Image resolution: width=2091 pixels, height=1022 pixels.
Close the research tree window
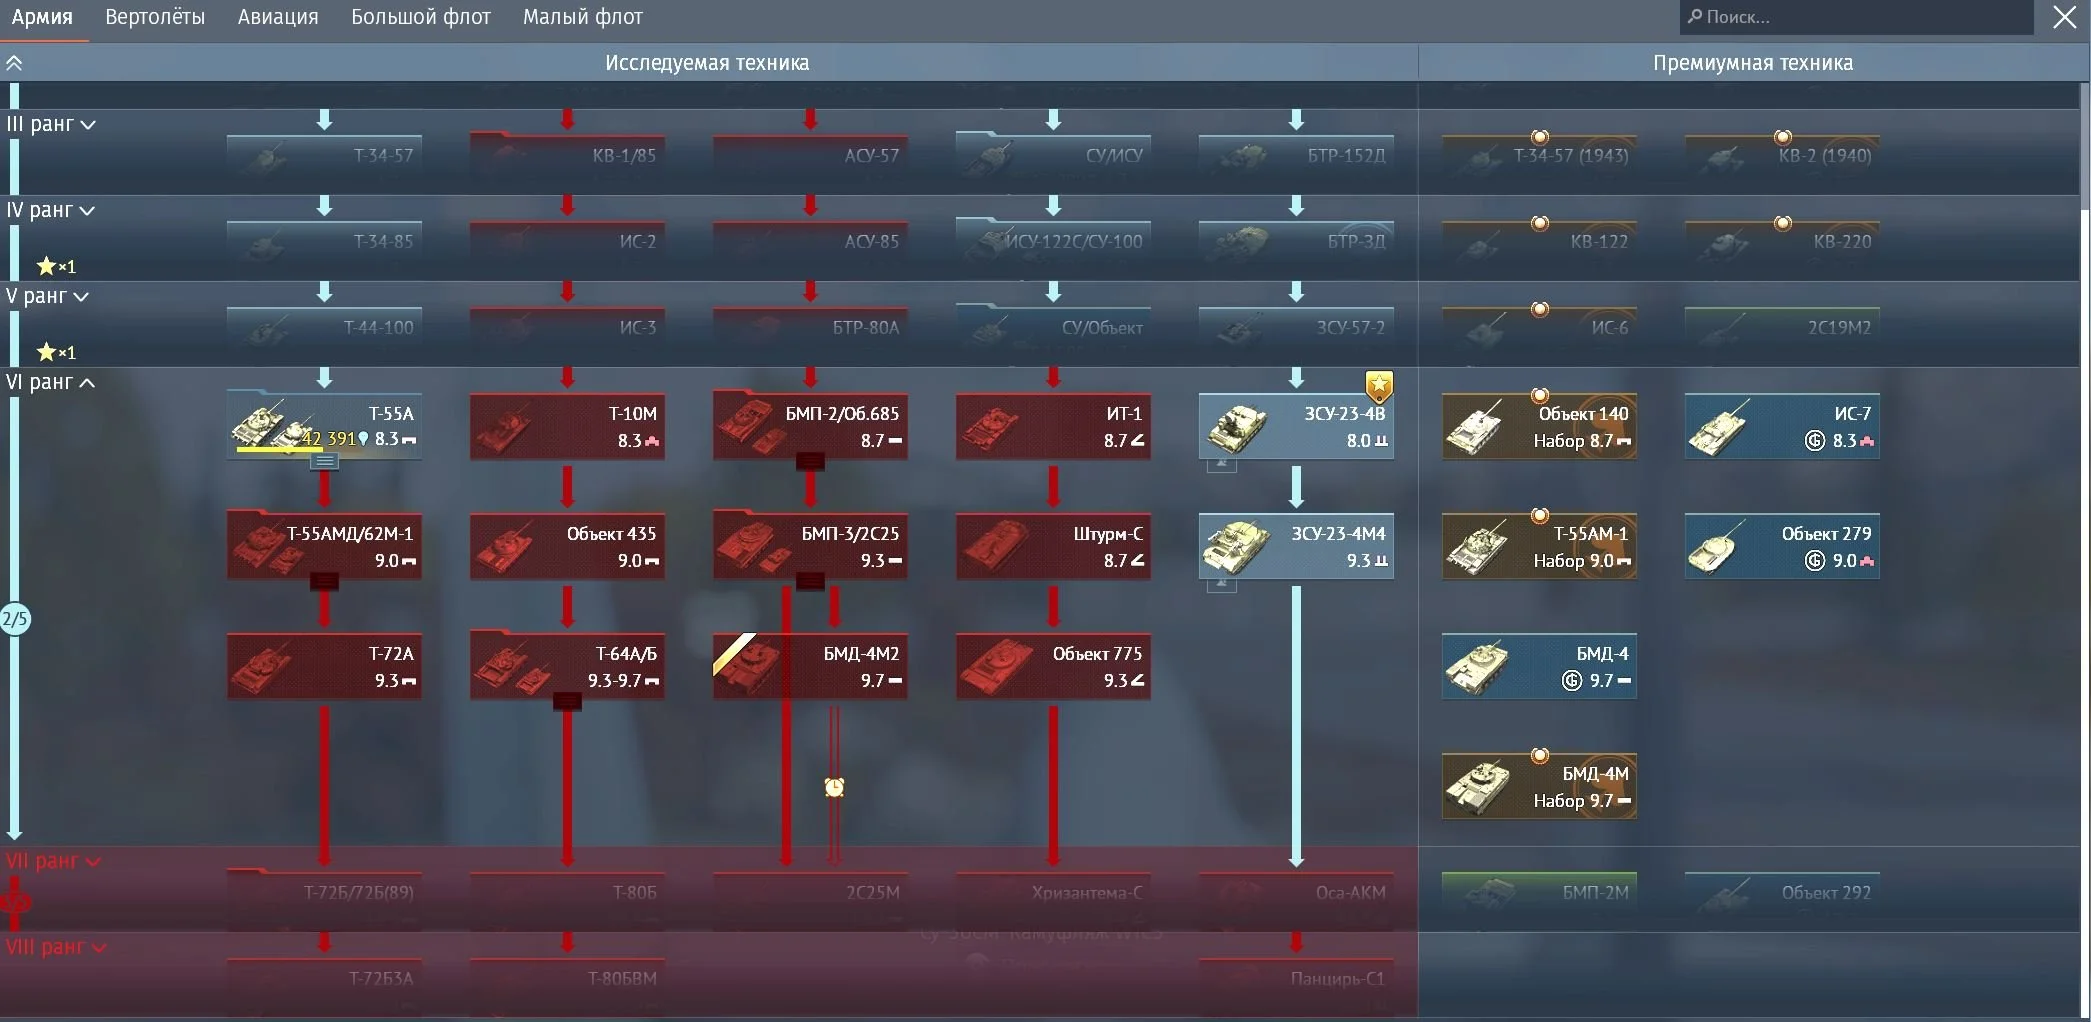coord(2065,17)
